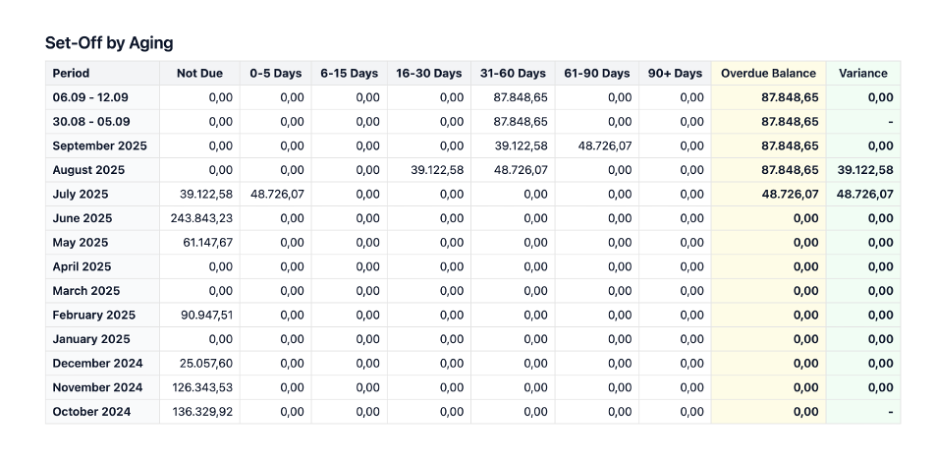Select the "Variance" column header
936x464 pixels.
(x=863, y=73)
